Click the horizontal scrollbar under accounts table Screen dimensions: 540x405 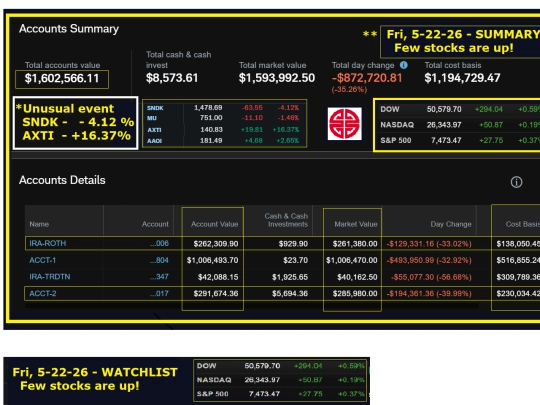[x=251, y=305]
